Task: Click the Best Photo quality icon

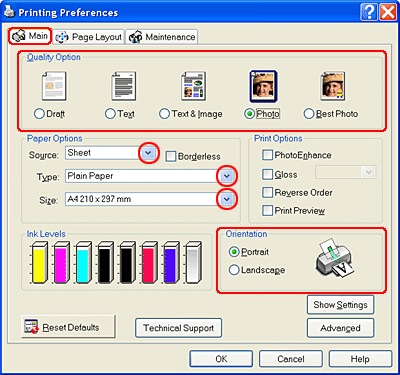Action: [x=333, y=86]
